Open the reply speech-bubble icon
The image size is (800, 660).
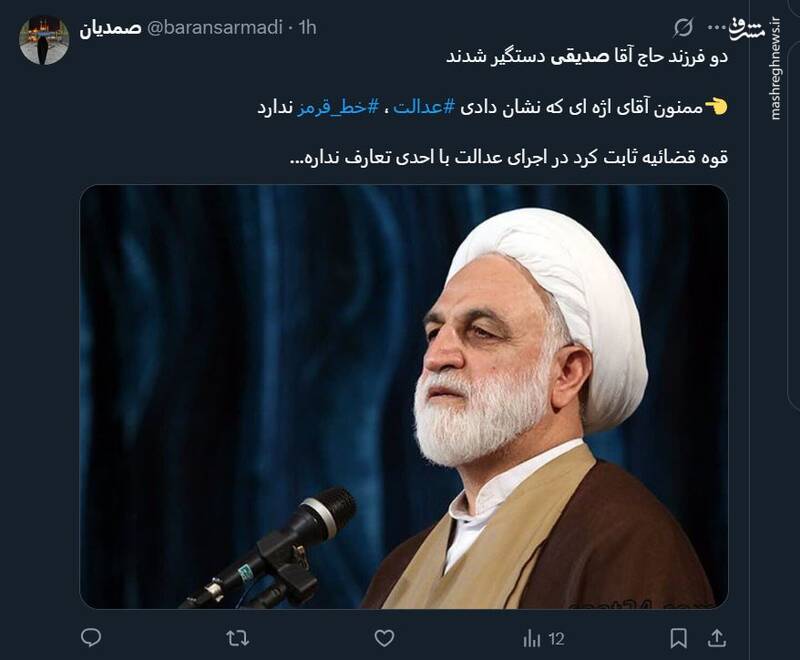(91, 638)
